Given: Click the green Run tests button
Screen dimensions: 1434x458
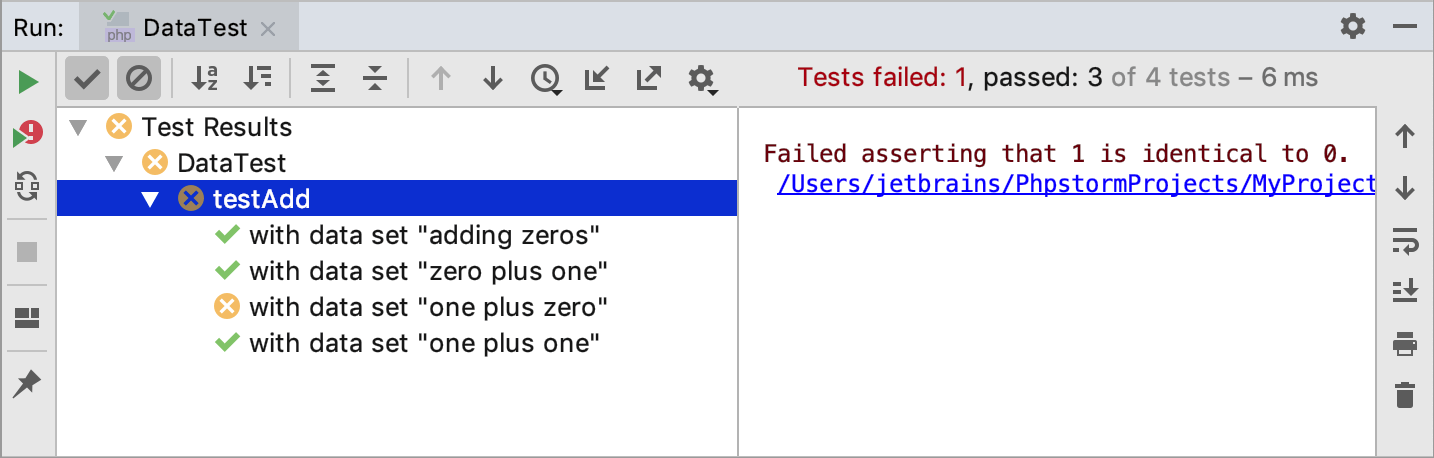Looking at the screenshot, I should (28, 81).
